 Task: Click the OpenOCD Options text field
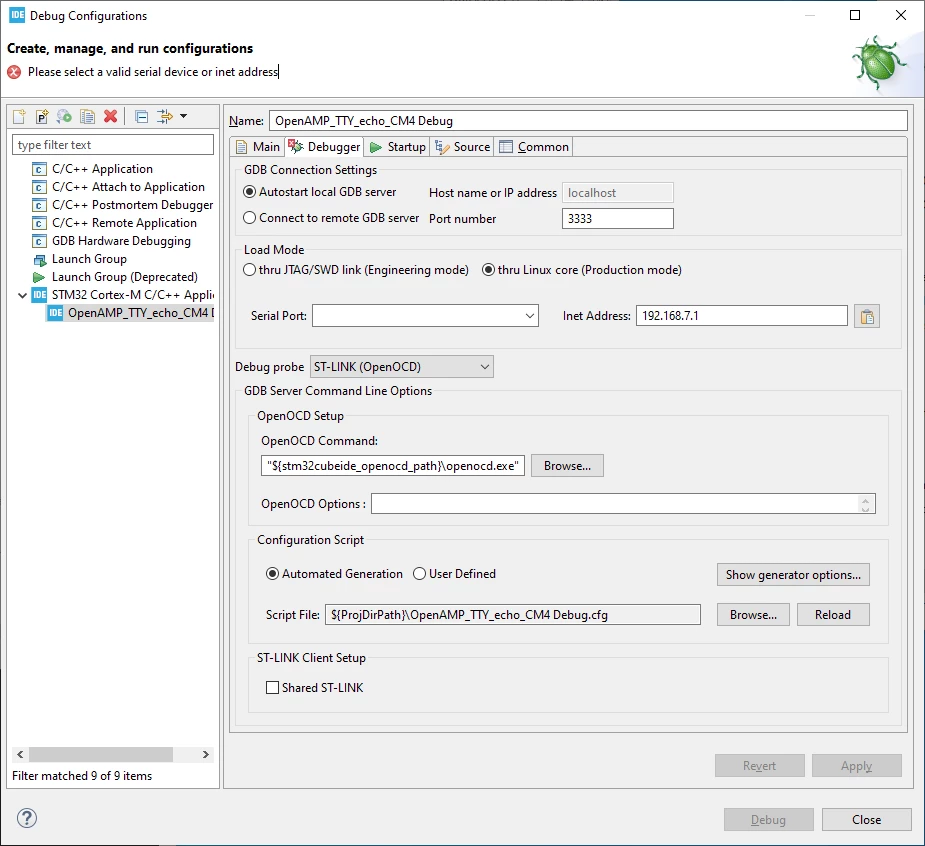pyautogui.click(x=614, y=504)
